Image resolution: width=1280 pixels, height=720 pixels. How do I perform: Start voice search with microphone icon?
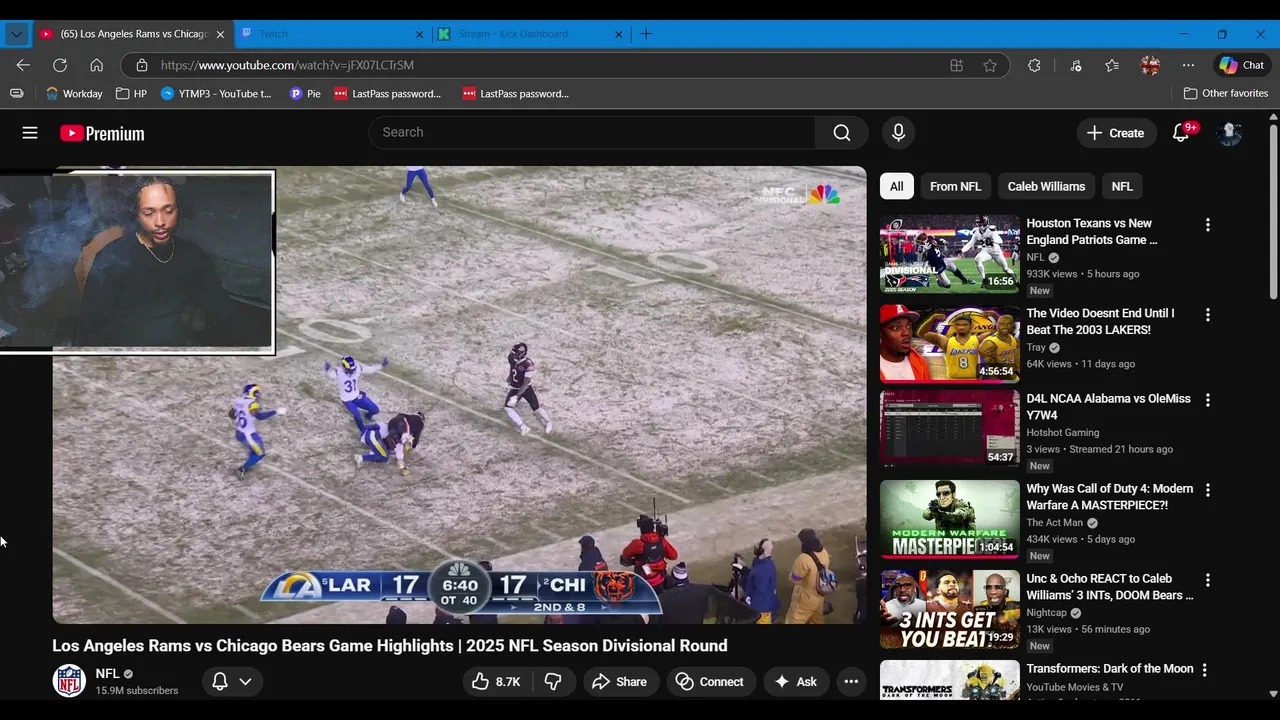coord(898,133)
